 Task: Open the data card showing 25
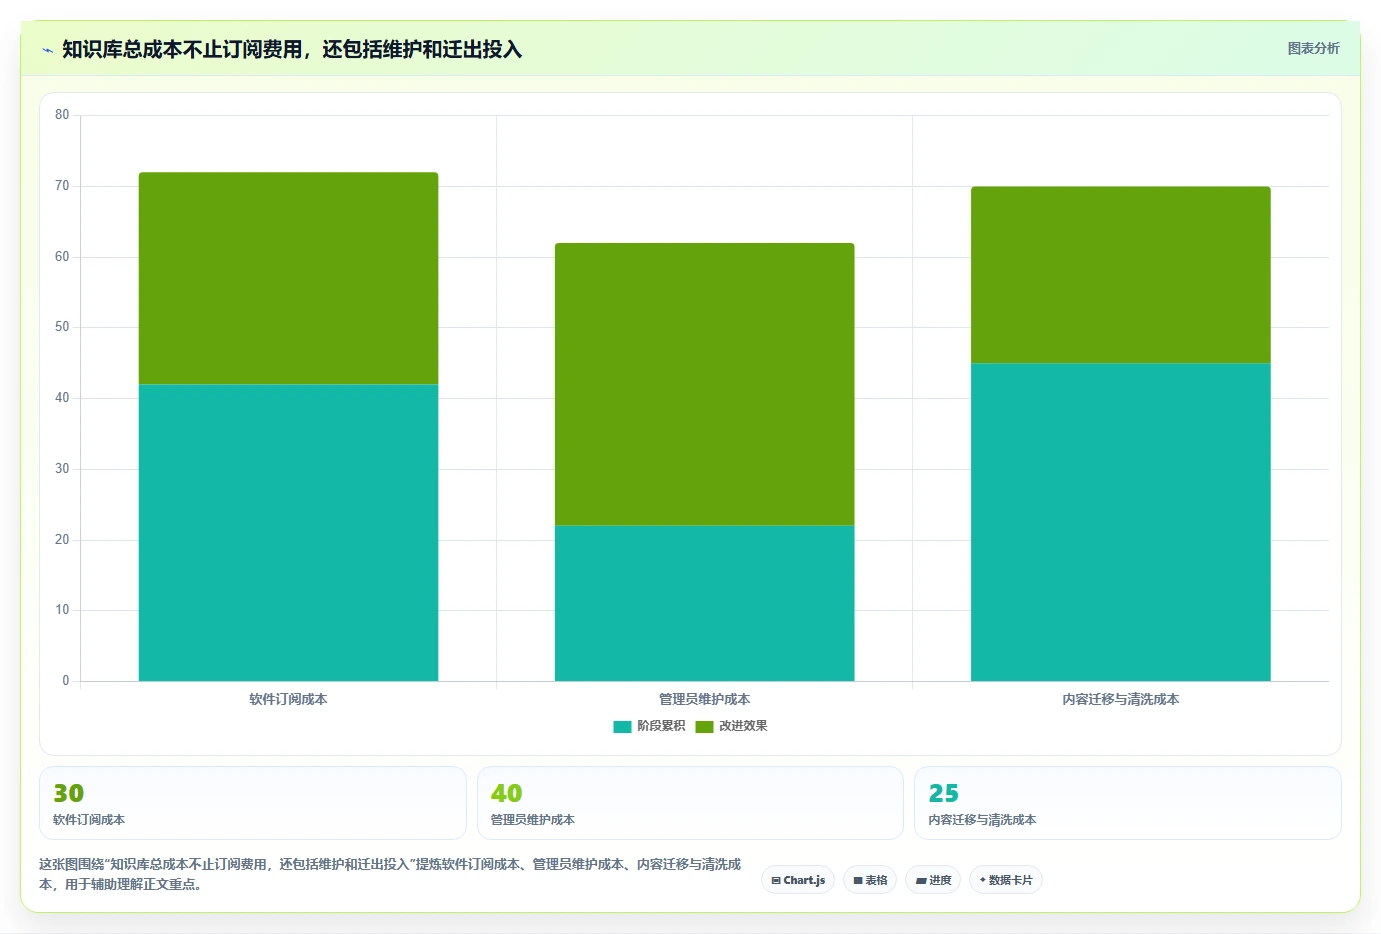(x=1128, y=803)
